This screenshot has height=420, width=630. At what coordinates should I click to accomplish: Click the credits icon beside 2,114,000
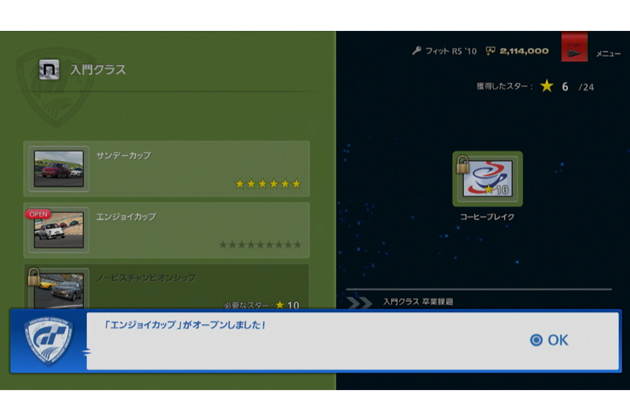(x=490, y=51)
